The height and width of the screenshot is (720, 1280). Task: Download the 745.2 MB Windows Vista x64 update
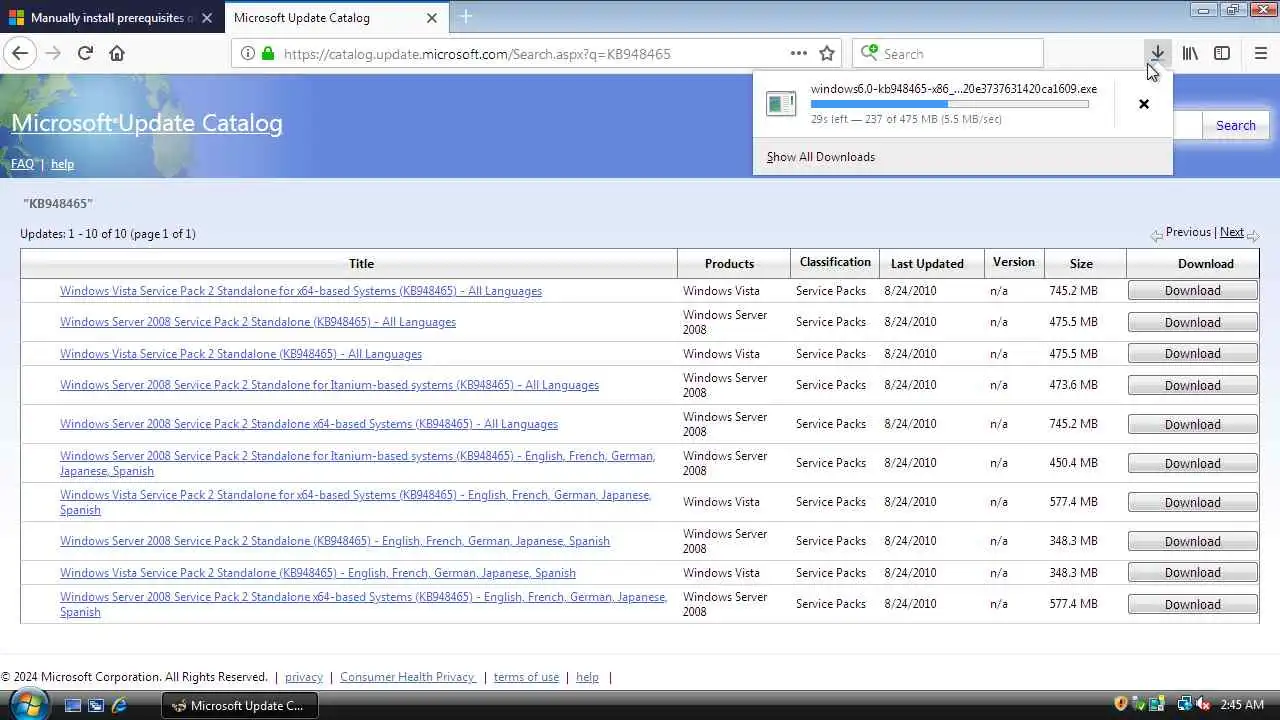(1192, 291)
